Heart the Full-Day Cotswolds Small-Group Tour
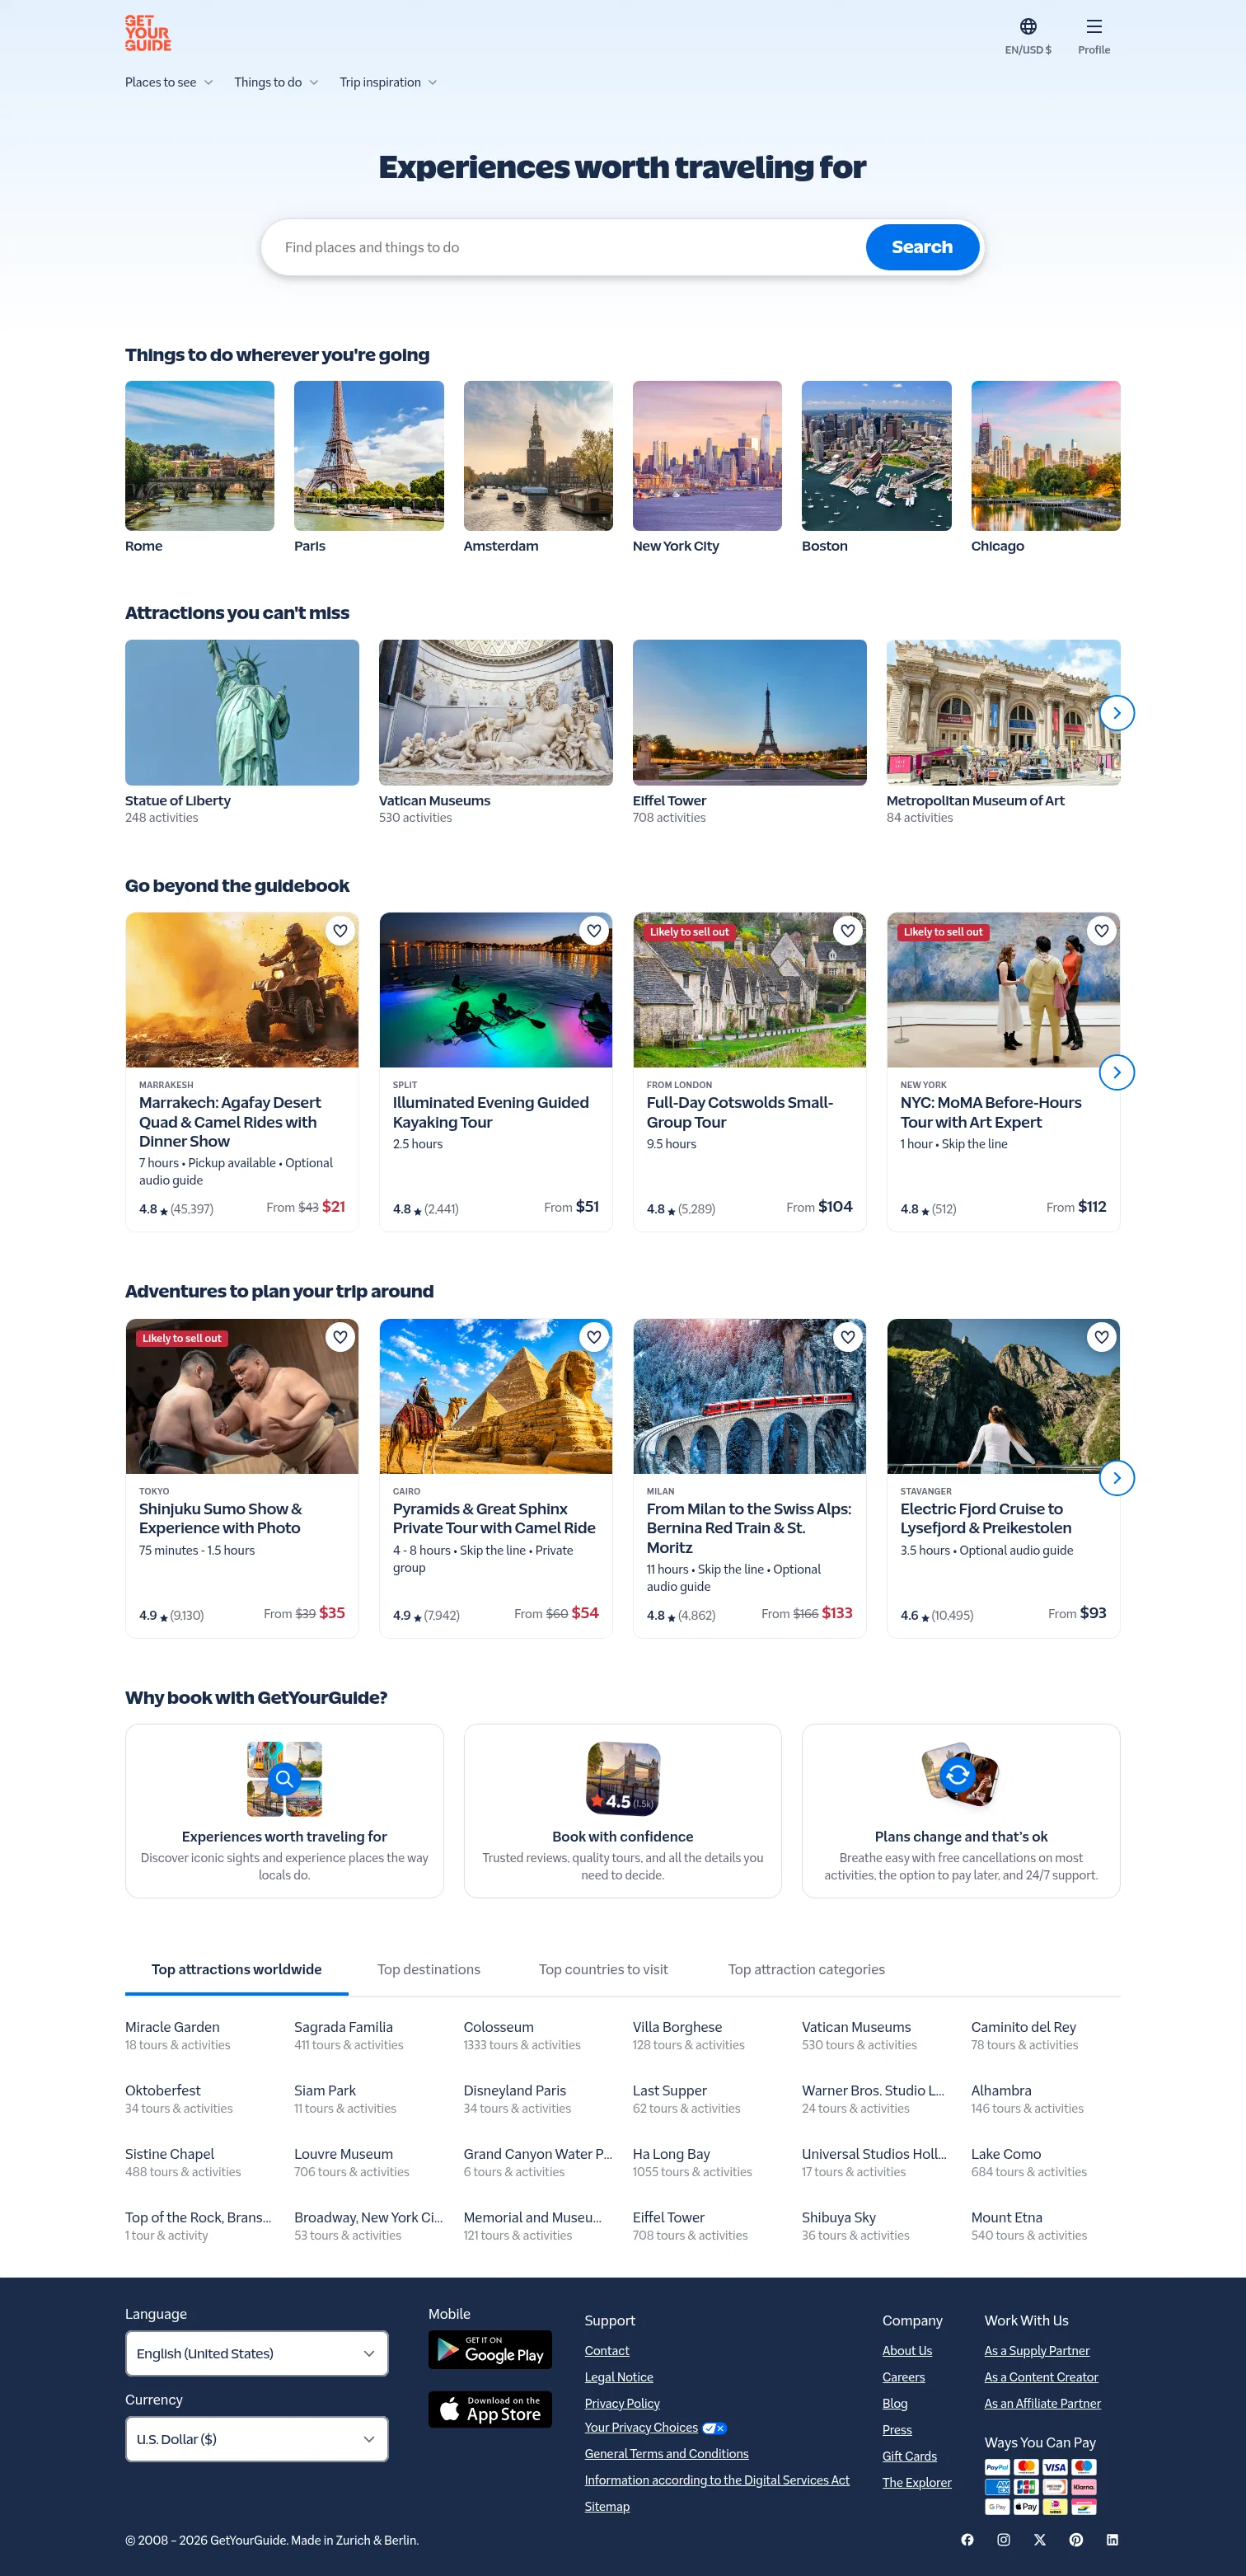This screenshot has height=2576, width=1246. (x=848, y=931)
